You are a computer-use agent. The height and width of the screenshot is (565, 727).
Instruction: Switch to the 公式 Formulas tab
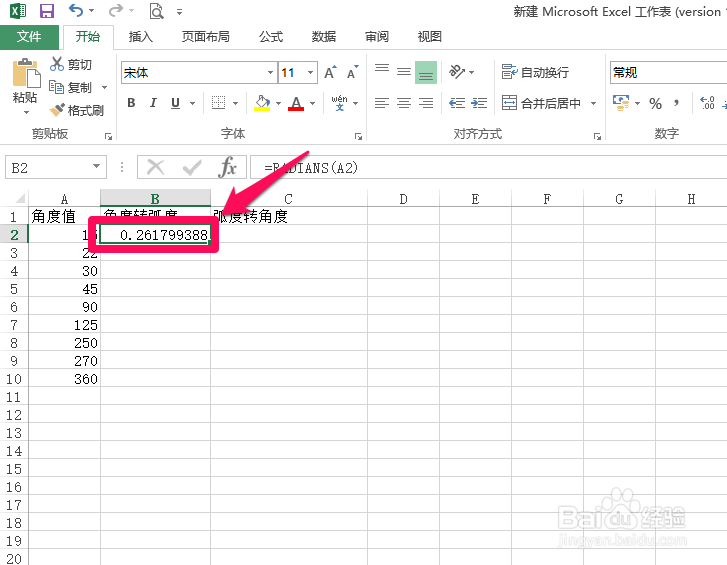point(271,37)
